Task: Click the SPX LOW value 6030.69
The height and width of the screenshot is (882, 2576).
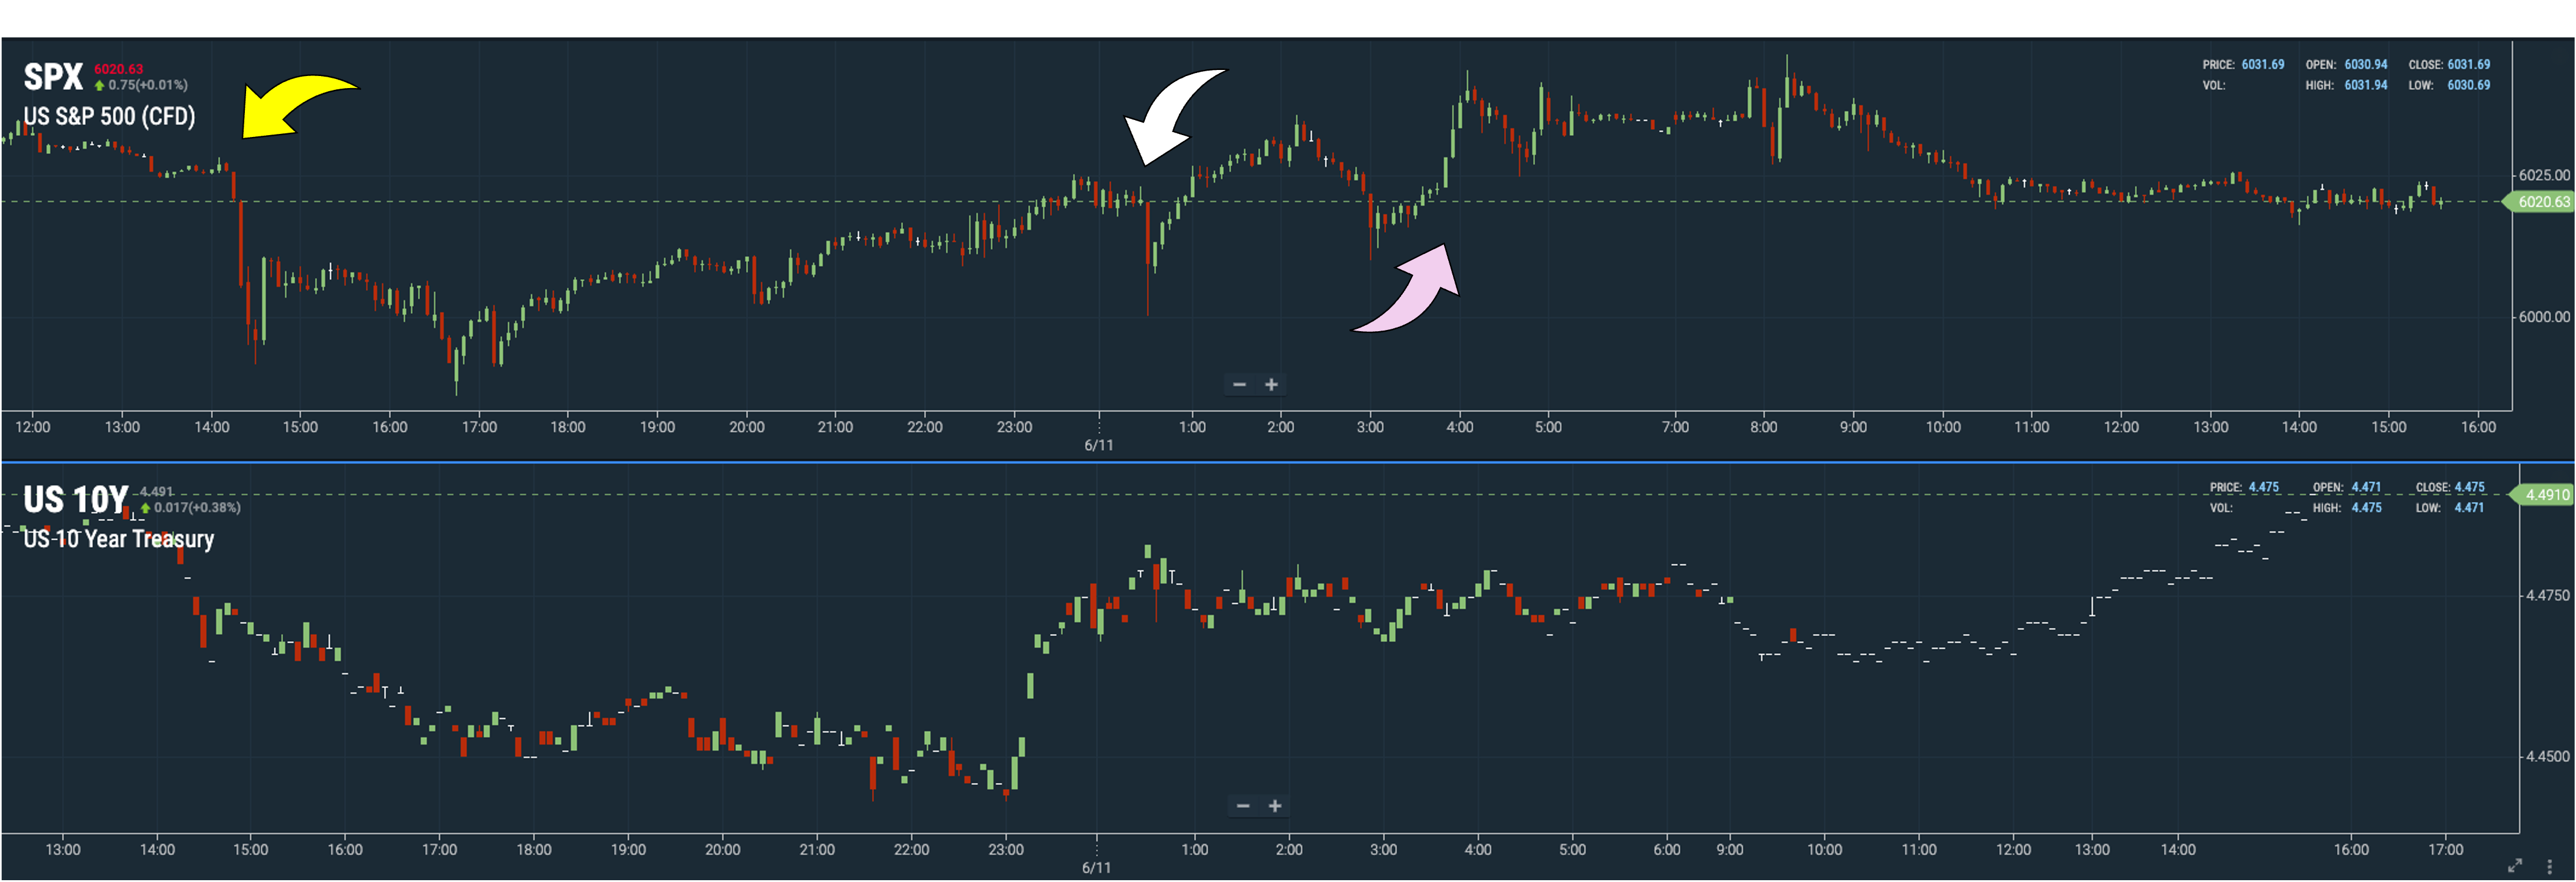Action: [x=2468, y=85]
